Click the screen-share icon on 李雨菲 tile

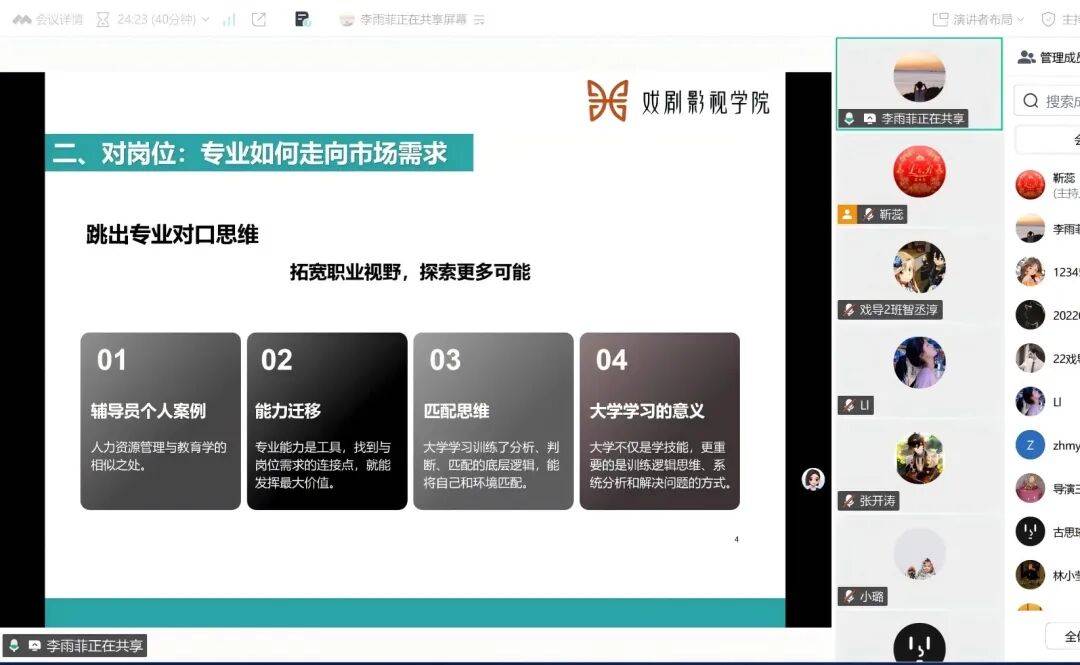870,119
